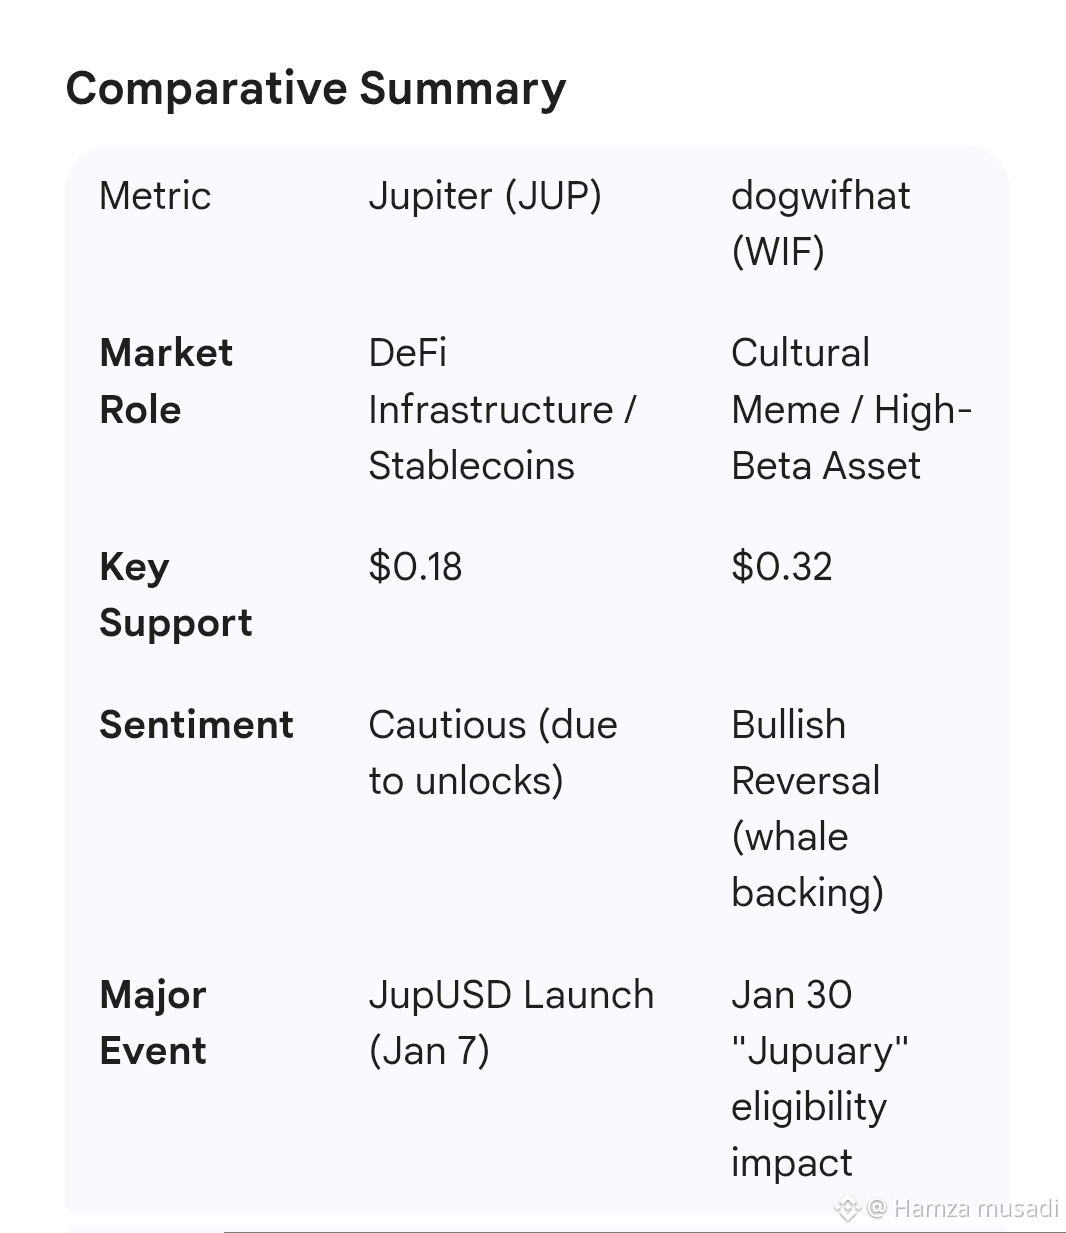
Task: Select the Sentiment row label
Action: [196, 724]
